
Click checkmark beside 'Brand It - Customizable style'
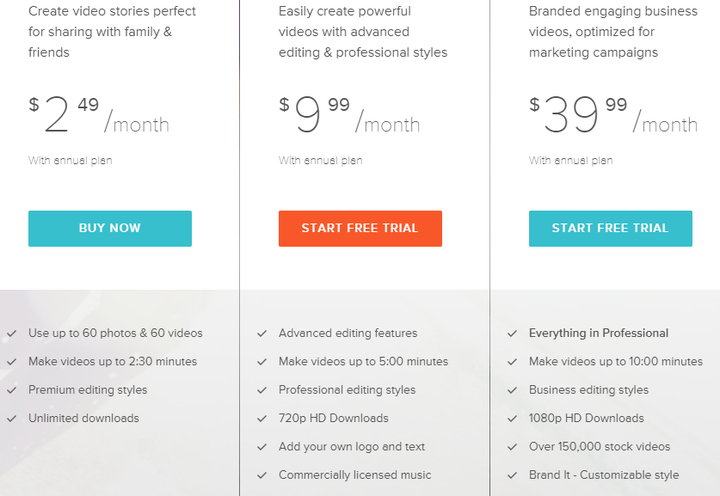pos(512,475)
